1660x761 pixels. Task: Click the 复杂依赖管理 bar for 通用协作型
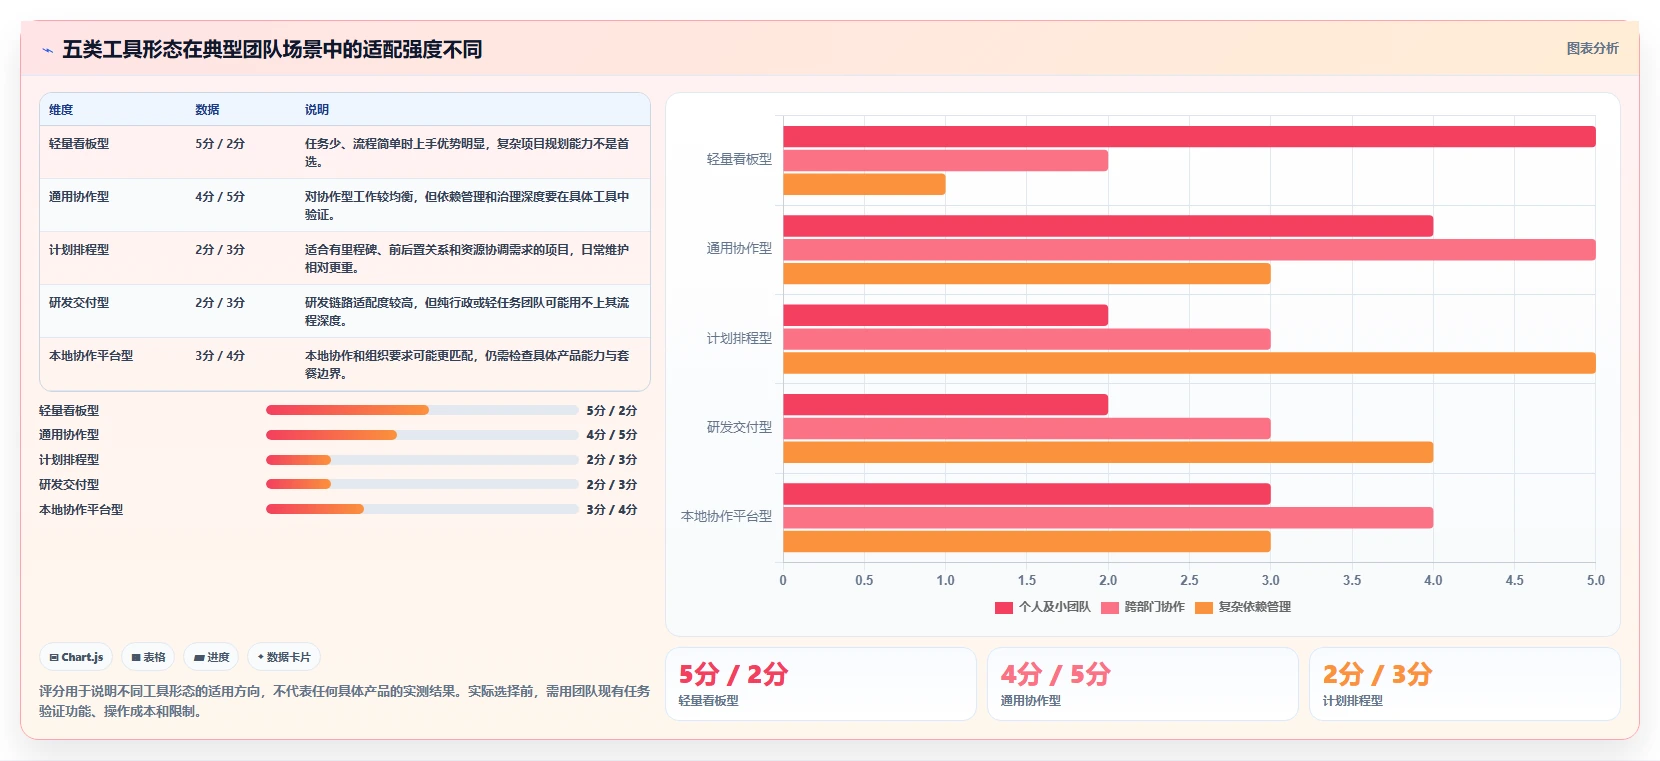click(x=1027, y=274)
